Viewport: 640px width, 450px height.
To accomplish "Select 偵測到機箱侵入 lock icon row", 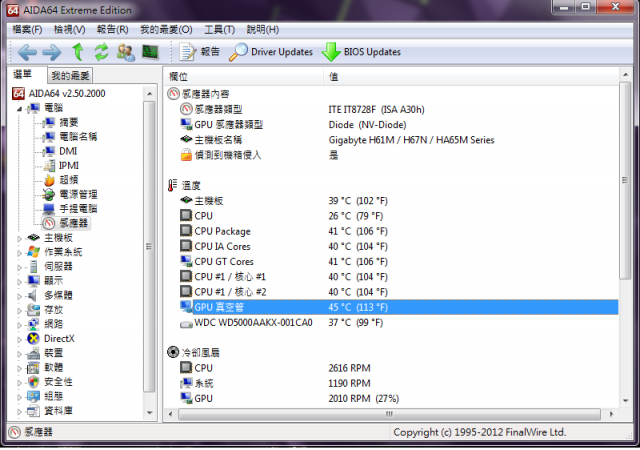I will click(392, 155).
